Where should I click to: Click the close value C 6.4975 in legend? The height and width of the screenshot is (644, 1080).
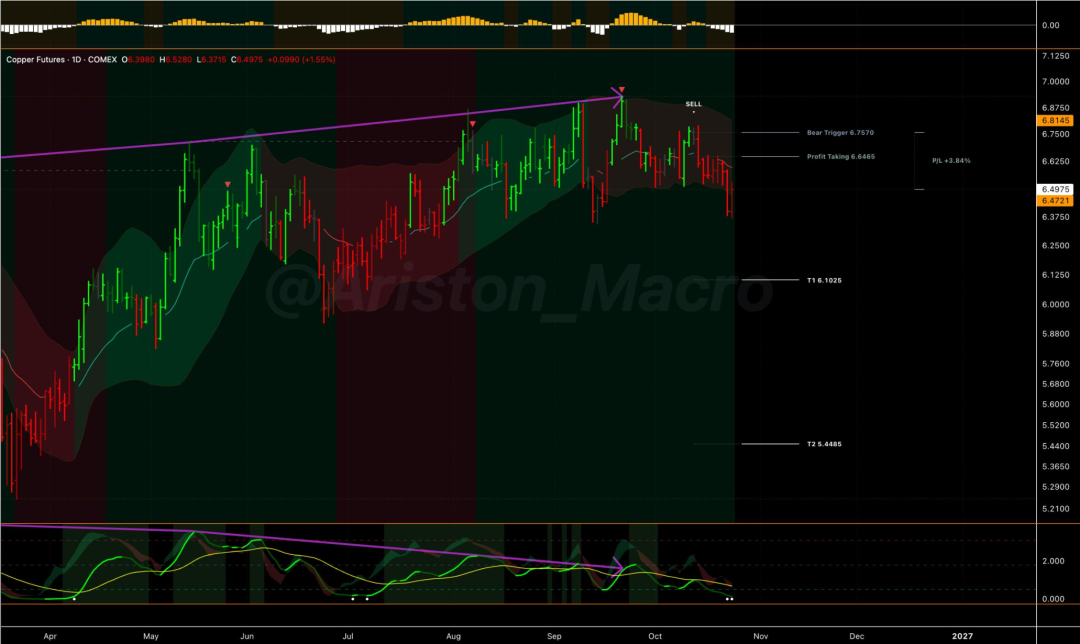(x=247, y=60)
